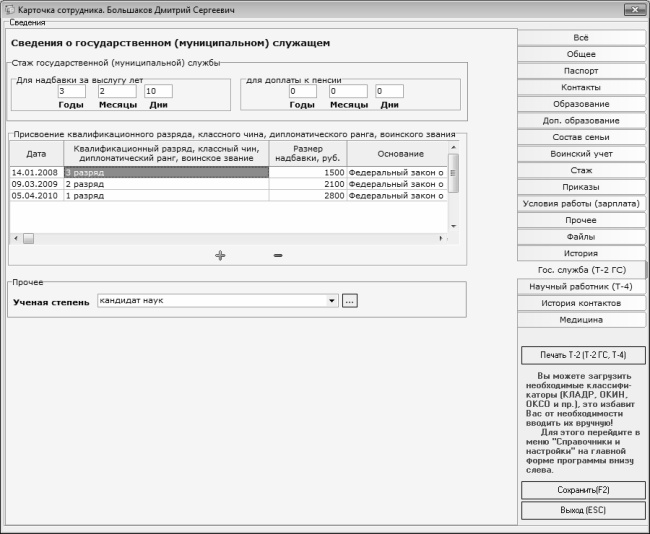The width and height of the screenshot is (650, 534).
Task: Open the Условия работы (зарплата) section
Action: [581, 203]
